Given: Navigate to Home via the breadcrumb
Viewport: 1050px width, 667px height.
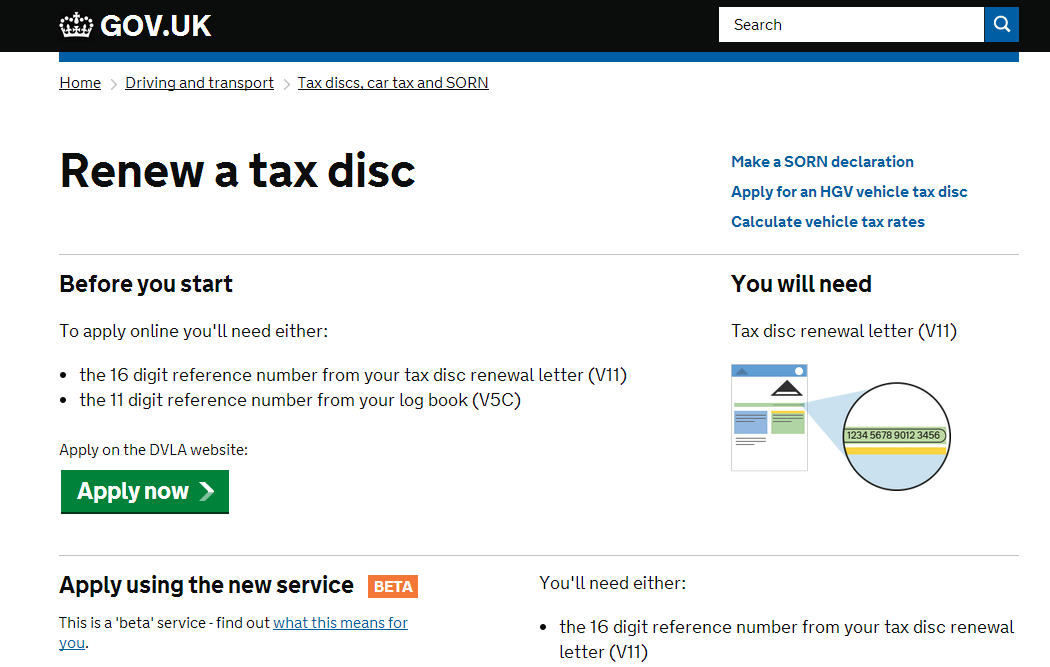Looking at the screenshot, I should pyautogui.click(x=79, y=83).
